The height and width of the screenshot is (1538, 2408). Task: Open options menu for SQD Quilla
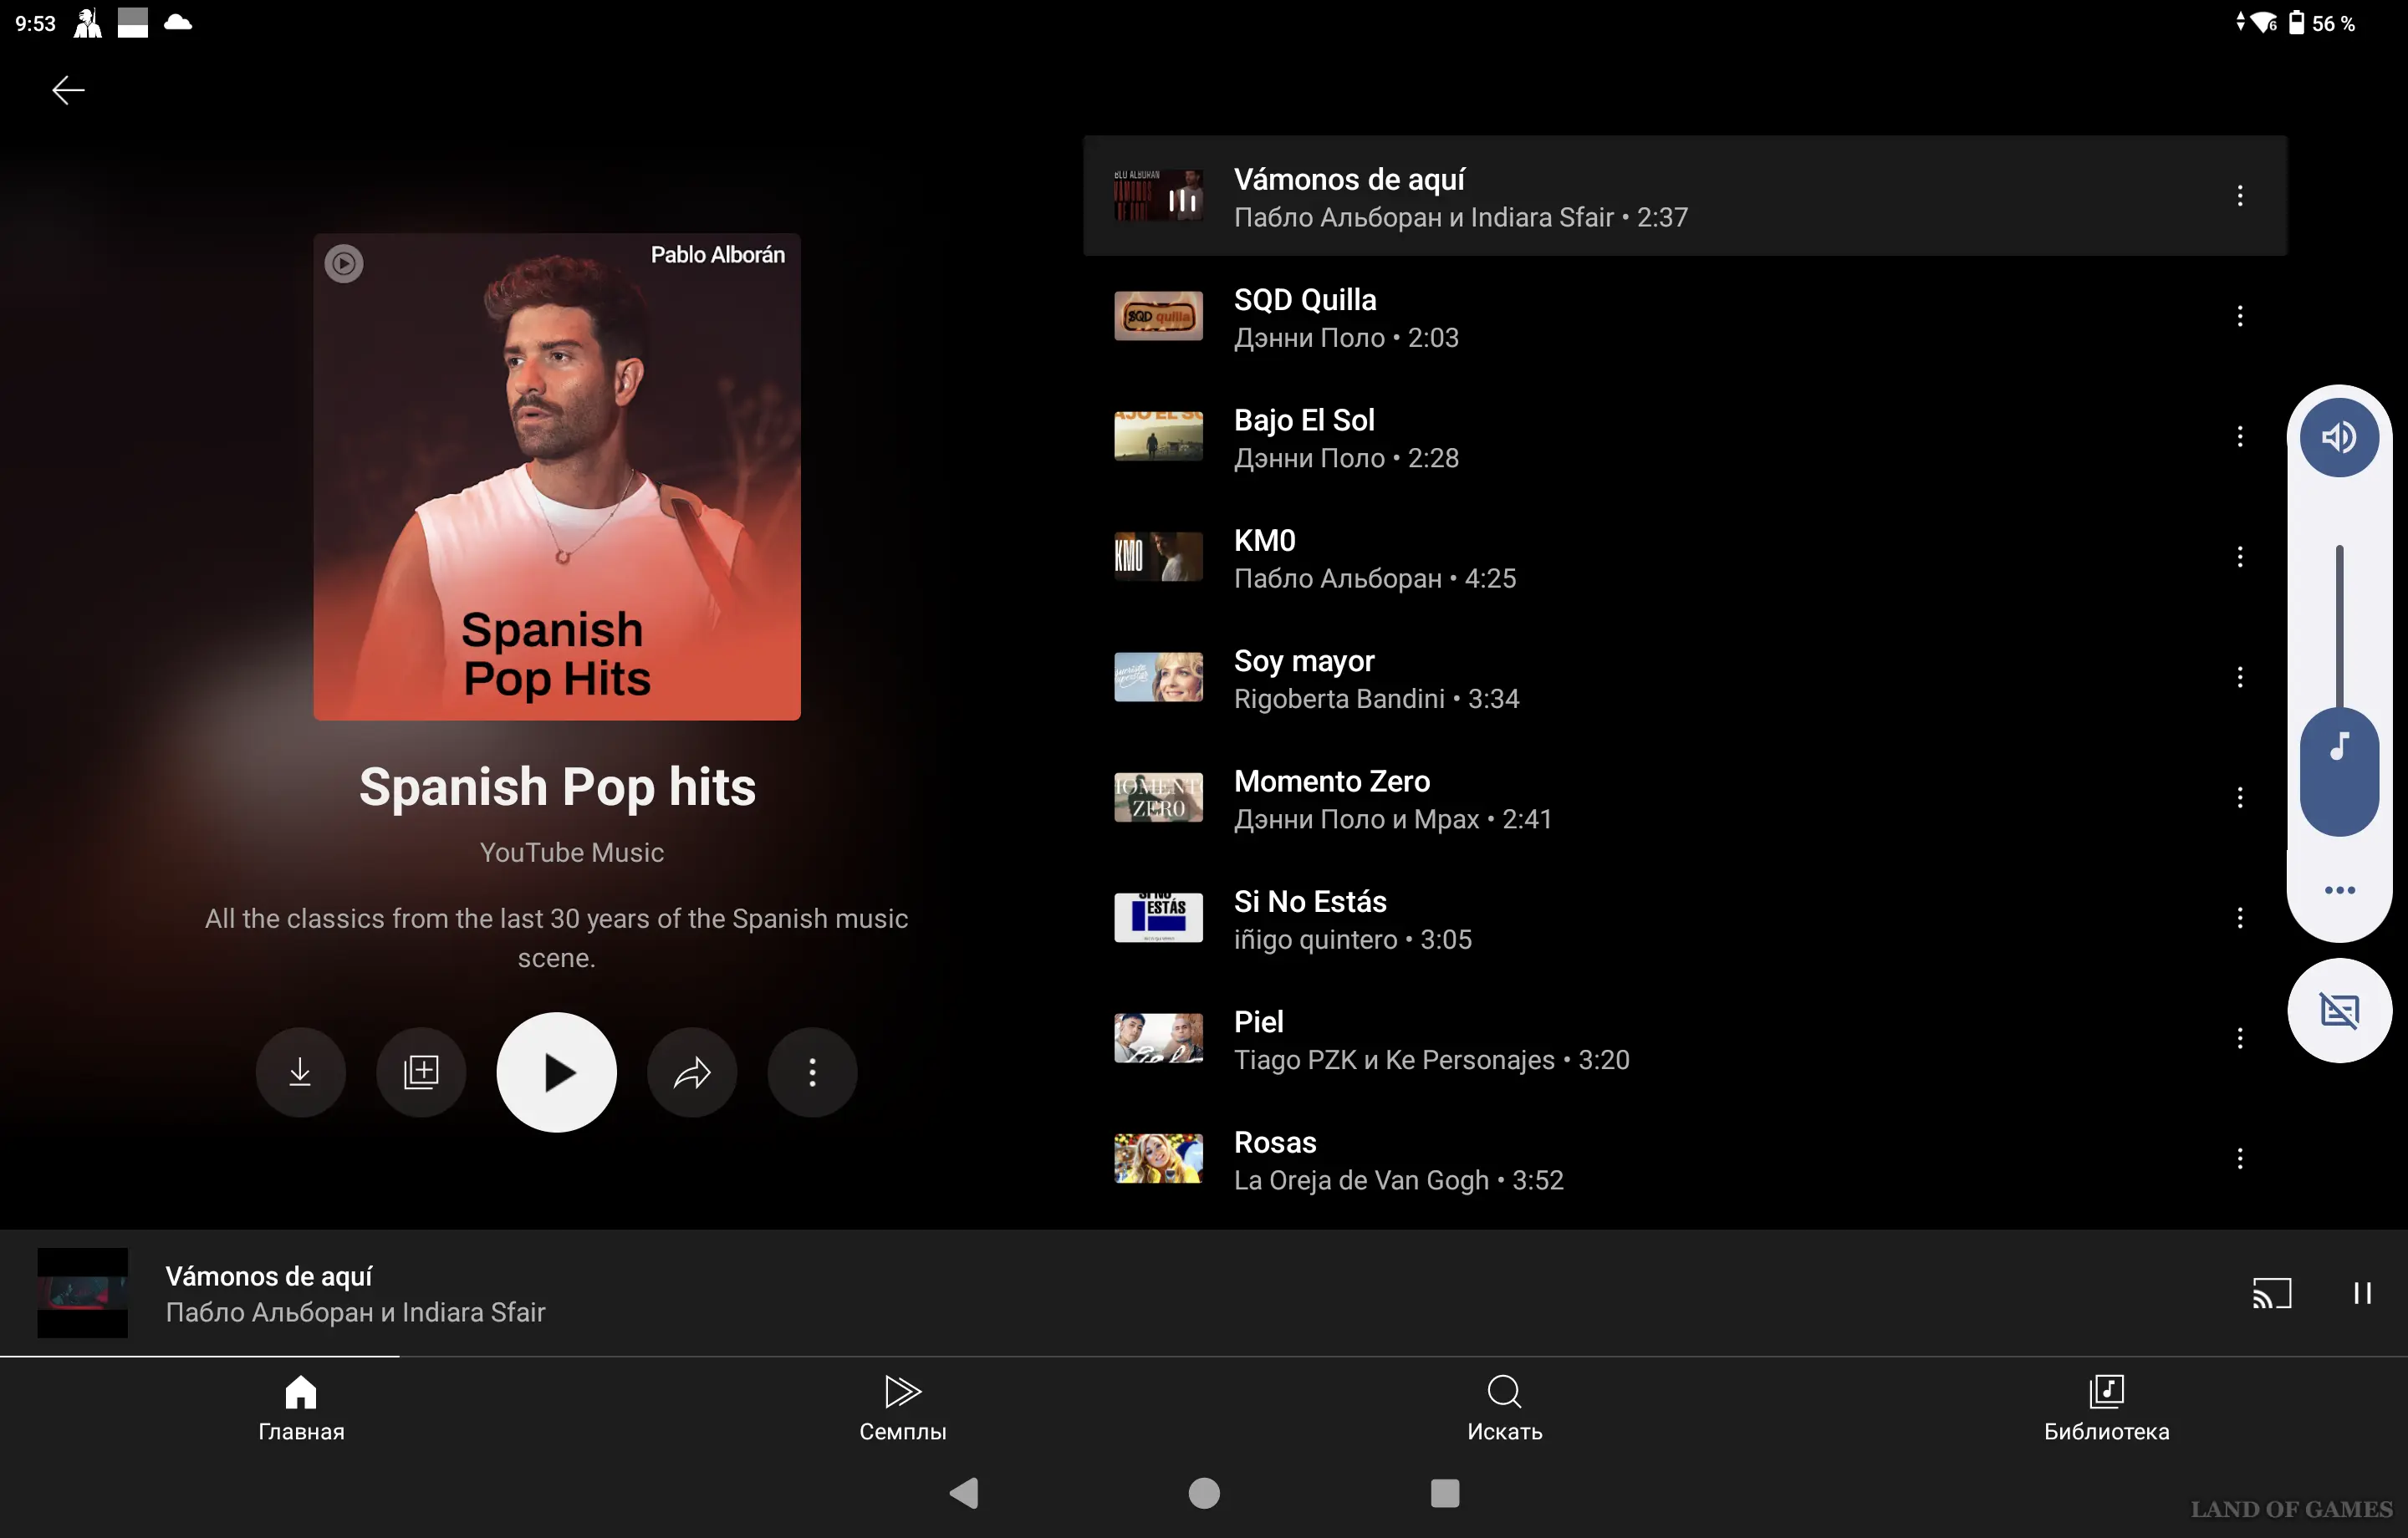pyautogui.click(x=2240, y=317)
